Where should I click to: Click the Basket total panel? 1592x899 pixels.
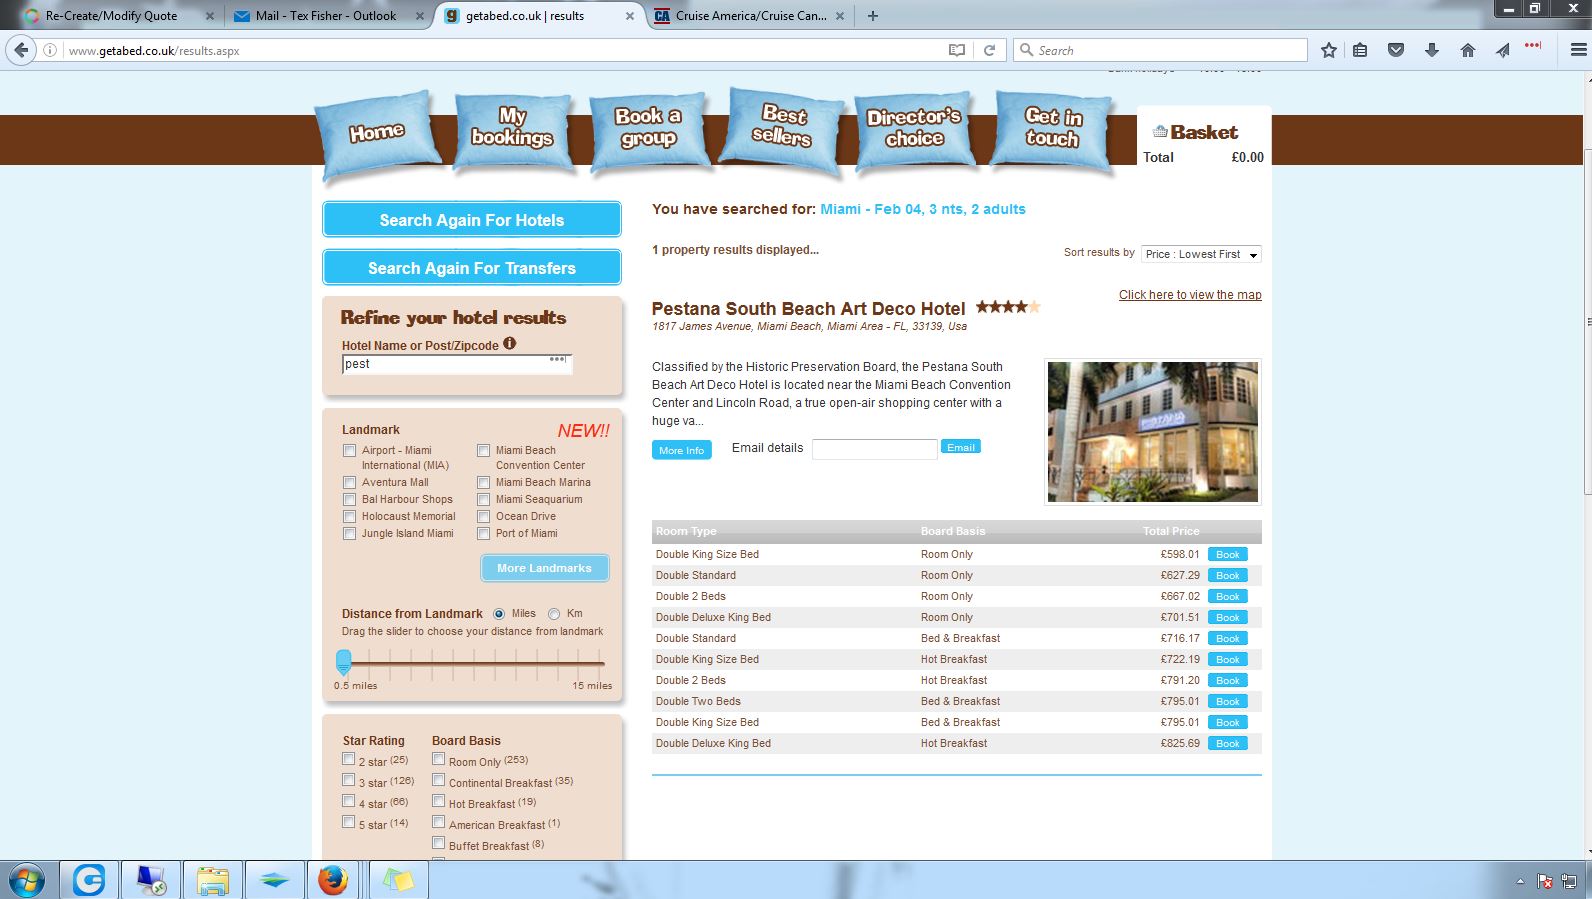[x=1204, y=138]
